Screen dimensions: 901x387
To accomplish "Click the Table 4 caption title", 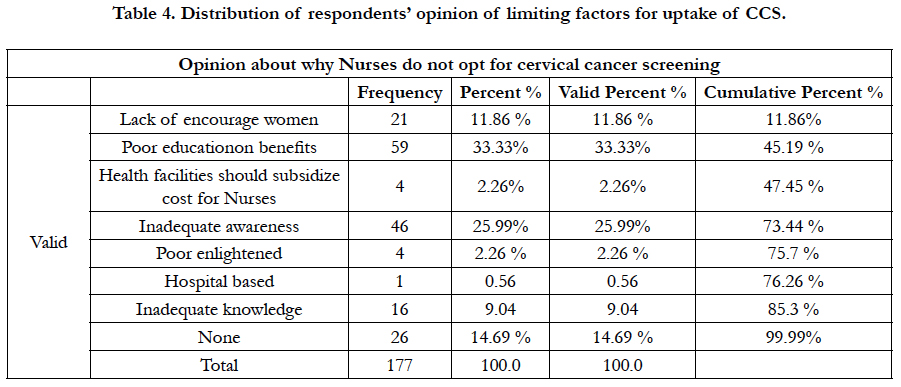I will (x=449, y=14).
